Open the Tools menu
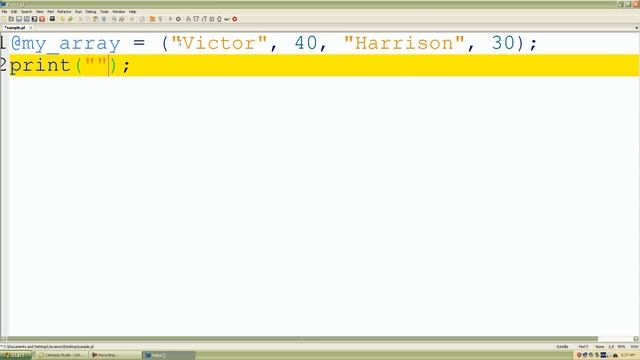Viewport: 640px width, 360px height. pyautogui.click(x=104, y=12)
